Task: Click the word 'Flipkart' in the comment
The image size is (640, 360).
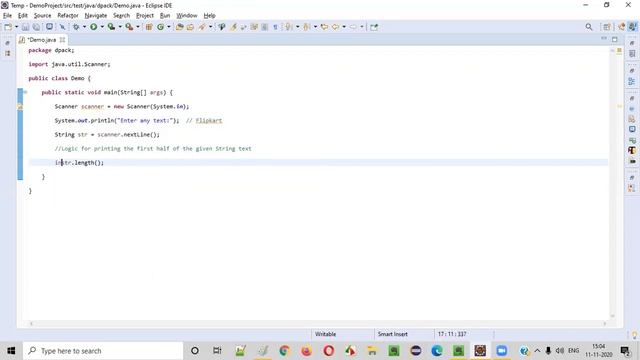Action: pyautogui.click(x=209, y=120)
